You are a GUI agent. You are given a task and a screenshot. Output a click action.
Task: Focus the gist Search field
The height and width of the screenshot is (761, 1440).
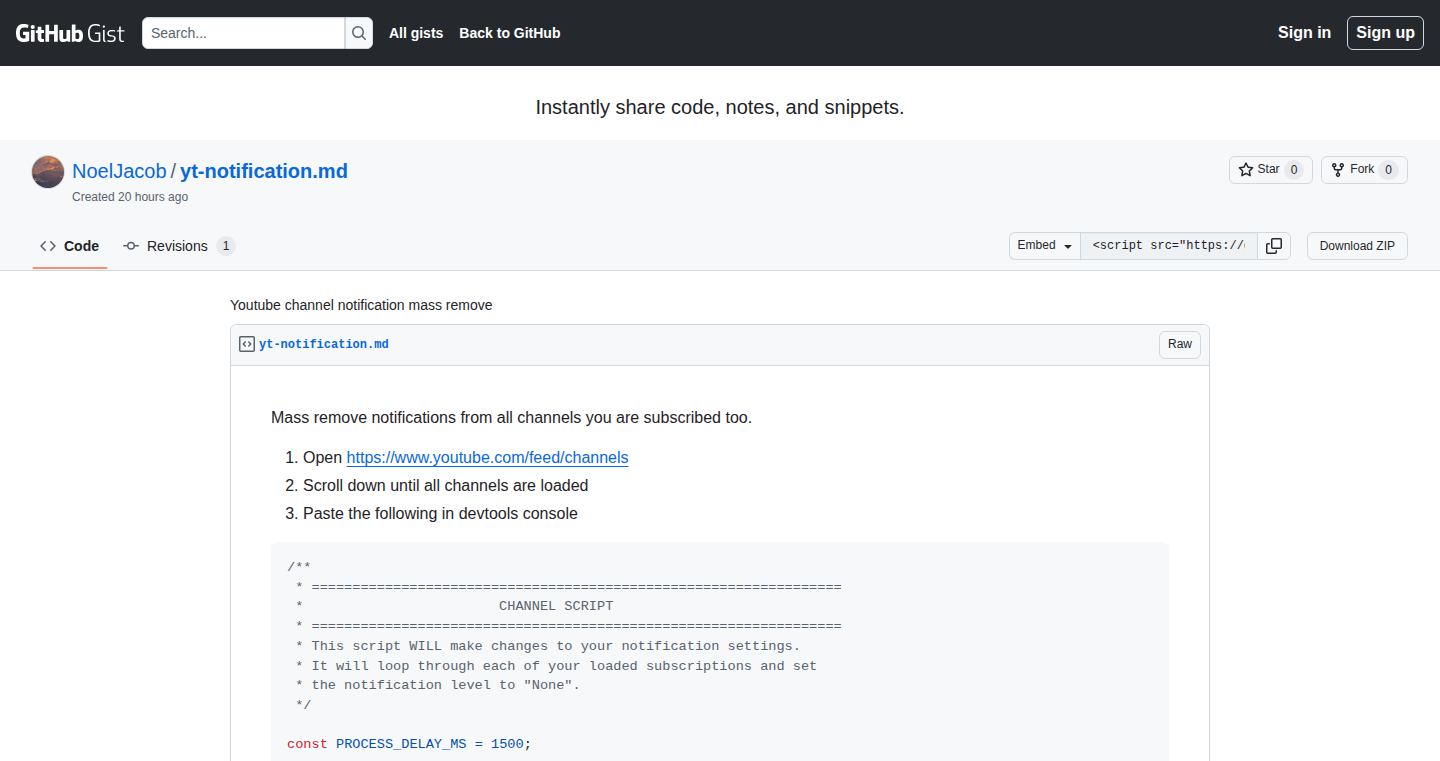(243, 33)
